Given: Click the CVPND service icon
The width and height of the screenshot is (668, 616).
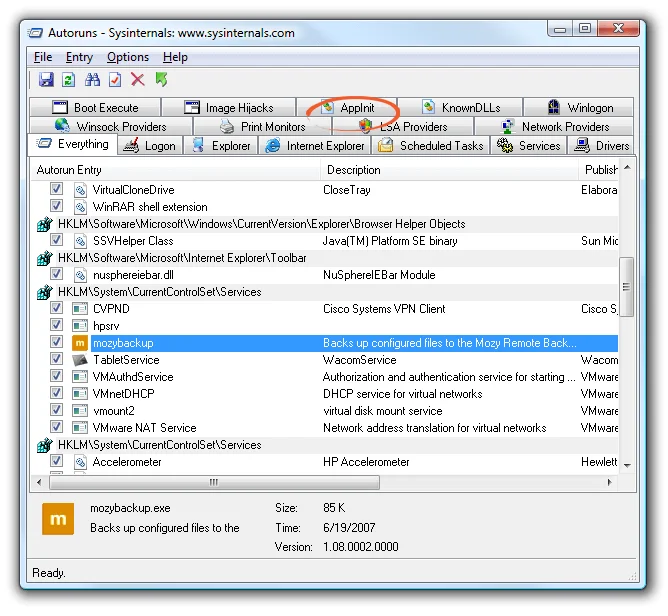Looking at the screenshot, I should tap(80, 308).
